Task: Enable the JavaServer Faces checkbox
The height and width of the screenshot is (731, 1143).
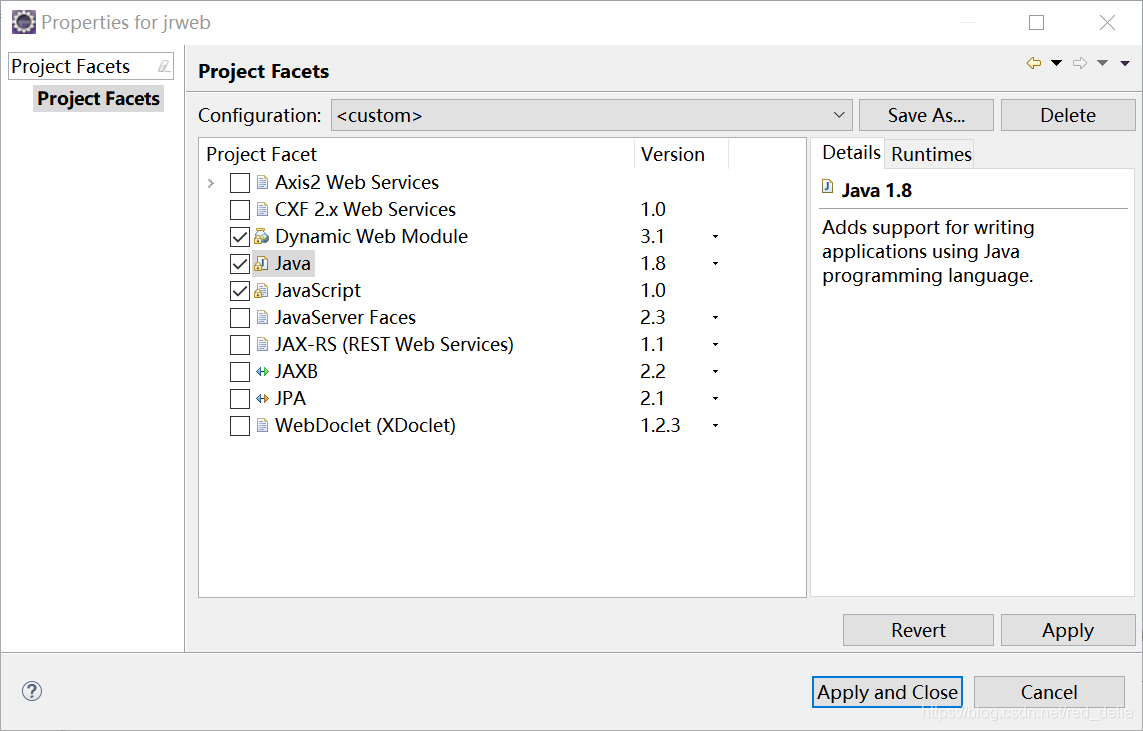Action: (x=240, y=318)
